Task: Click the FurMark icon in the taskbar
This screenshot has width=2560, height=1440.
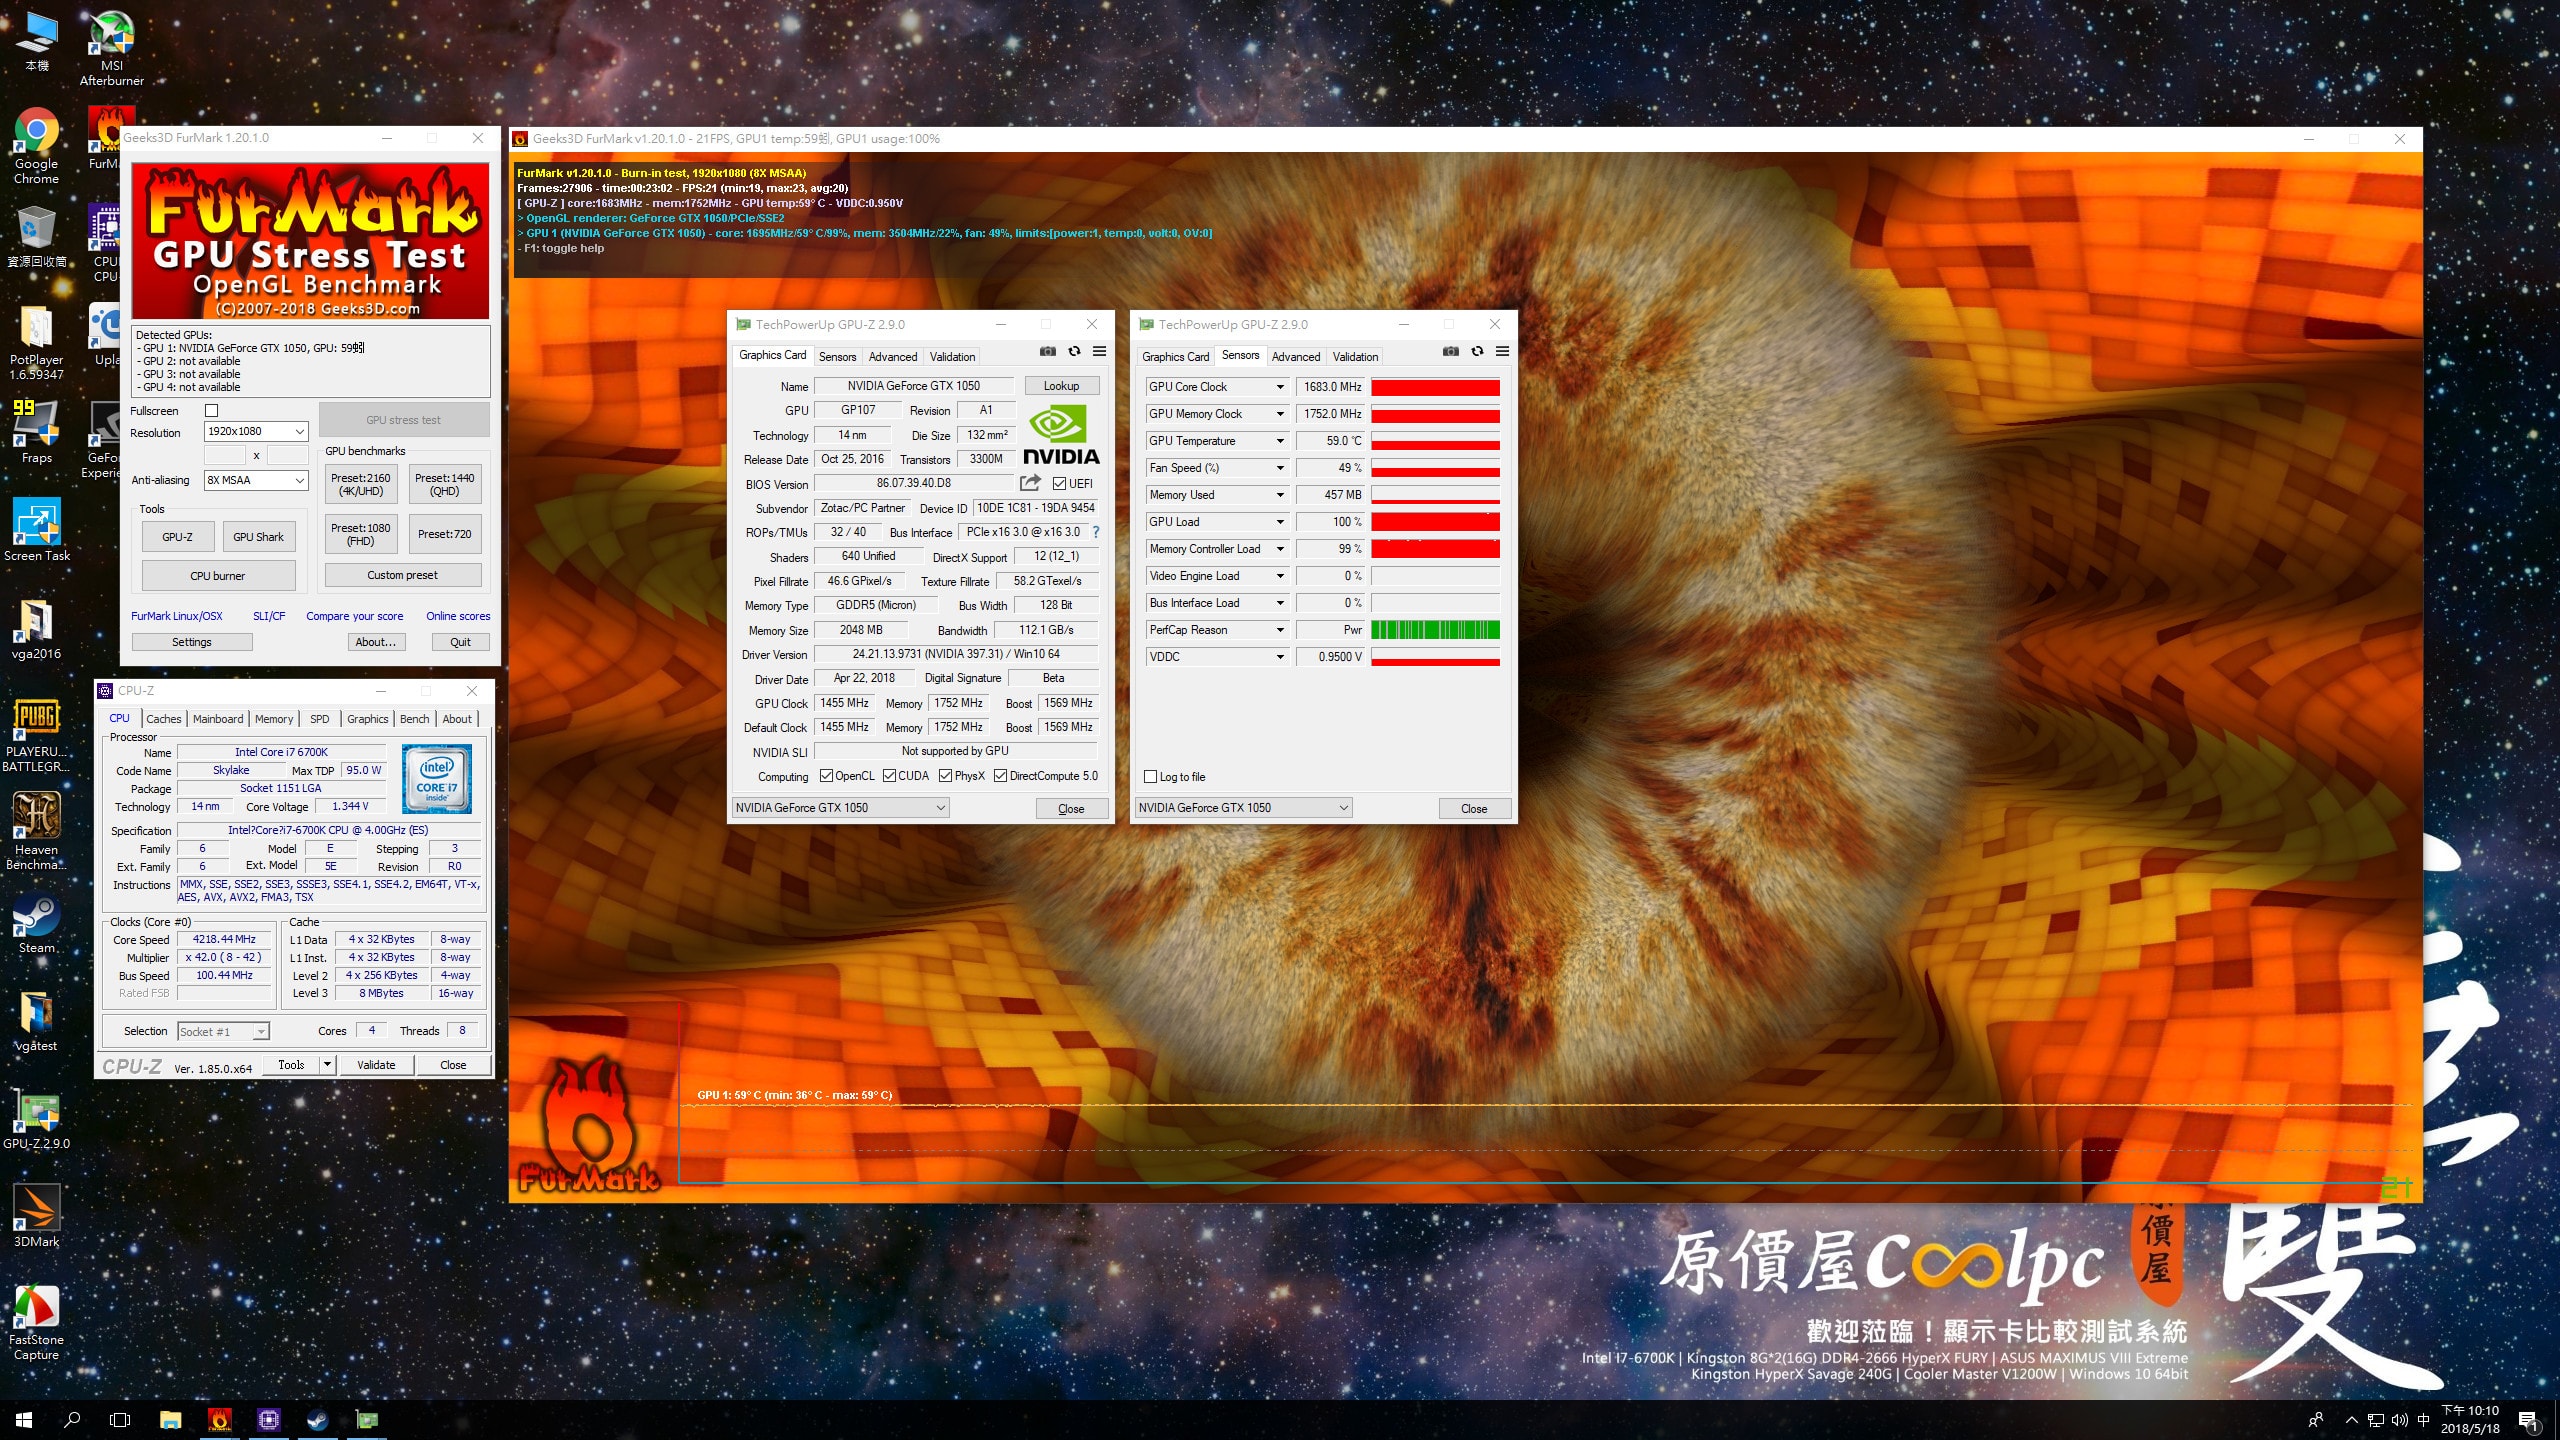Action: pos(220,1420)
